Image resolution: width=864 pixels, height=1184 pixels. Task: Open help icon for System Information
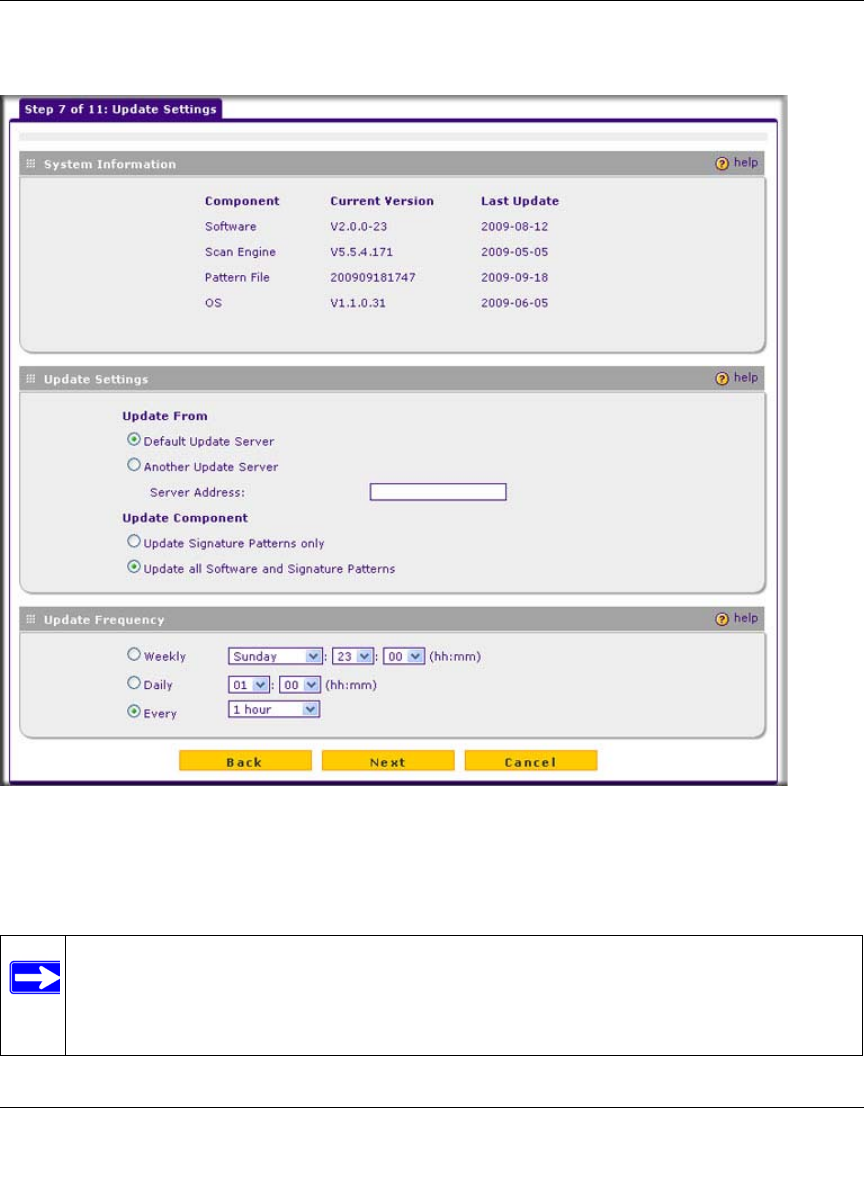[722, 163]
